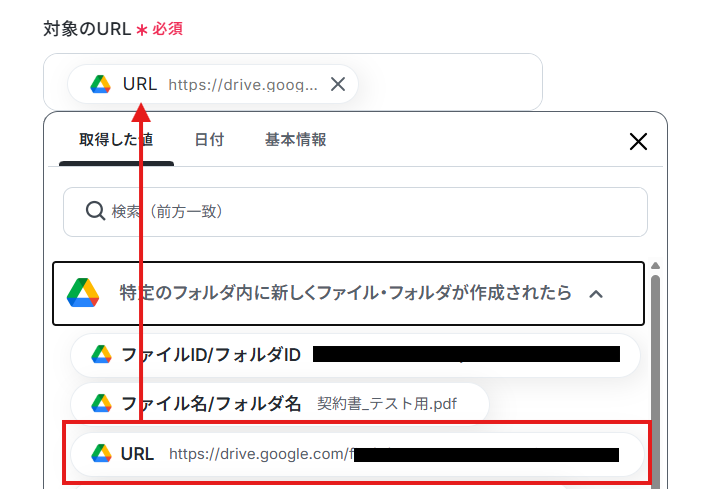This screenshot has width=709, height=489.
Task: Switch to the 取得した値 tab
Action: [116, 140]
